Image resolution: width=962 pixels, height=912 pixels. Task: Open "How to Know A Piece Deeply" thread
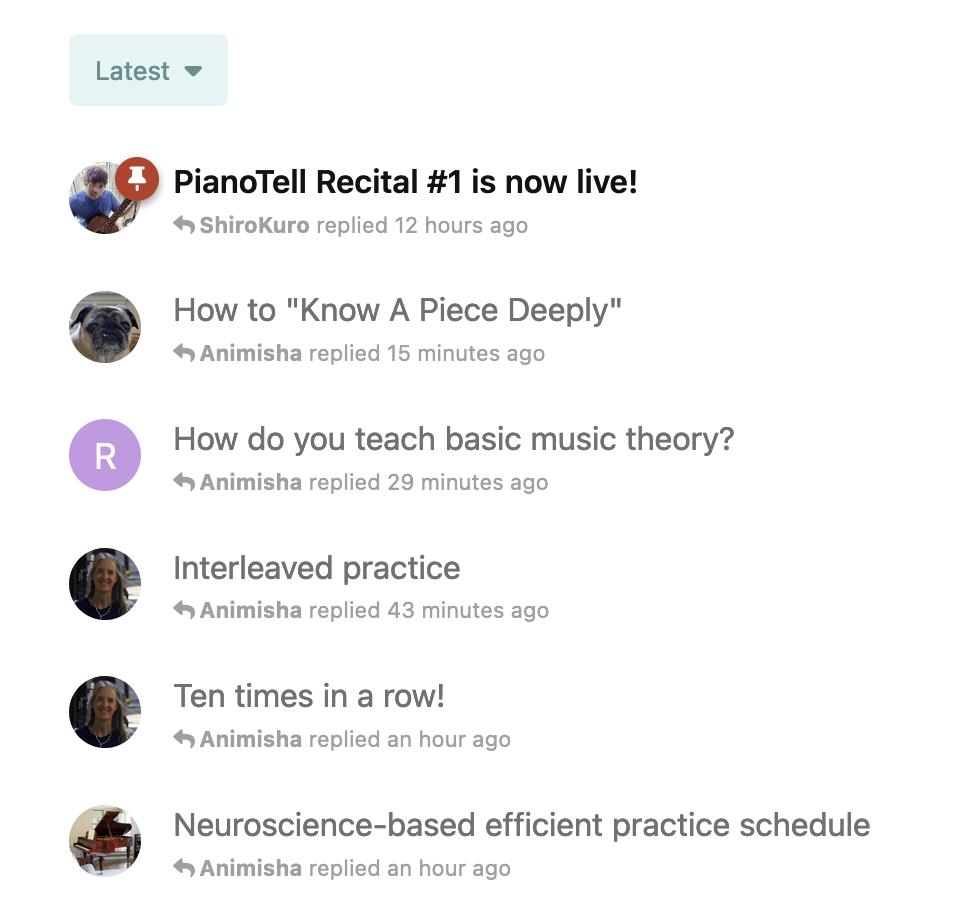(x=397, y=310)
